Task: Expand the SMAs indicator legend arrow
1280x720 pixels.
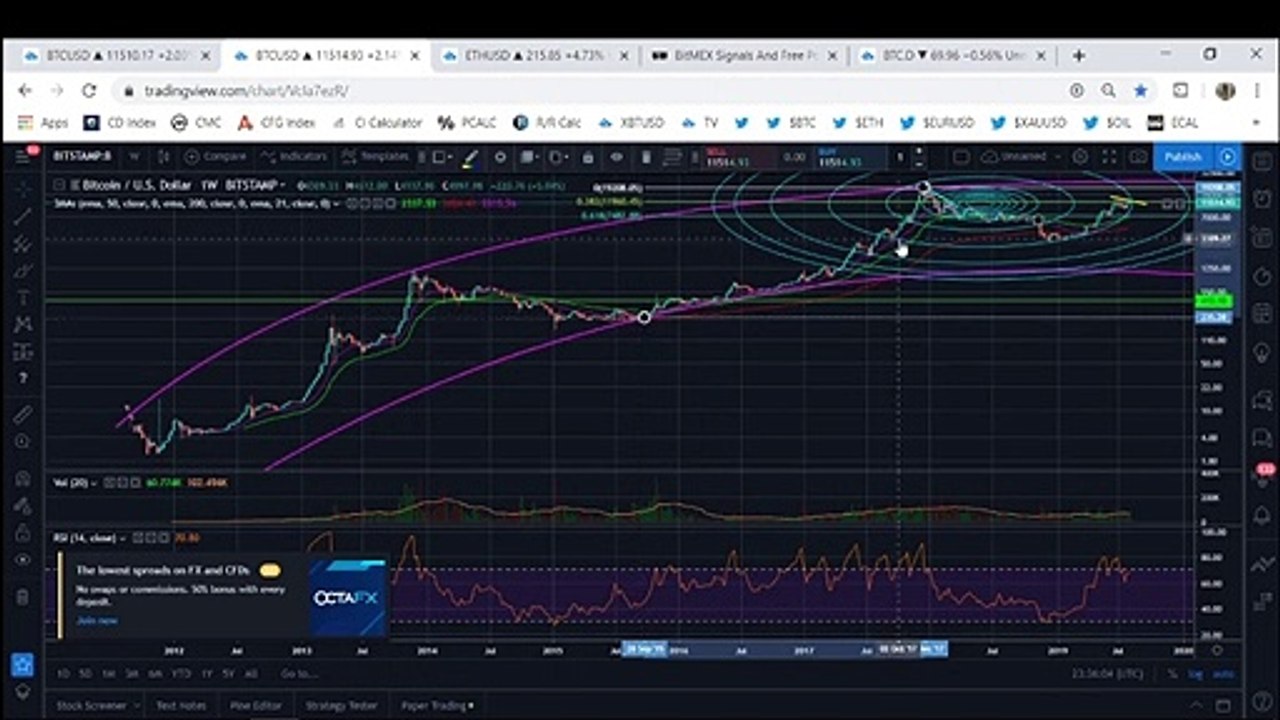Action: 337,204
